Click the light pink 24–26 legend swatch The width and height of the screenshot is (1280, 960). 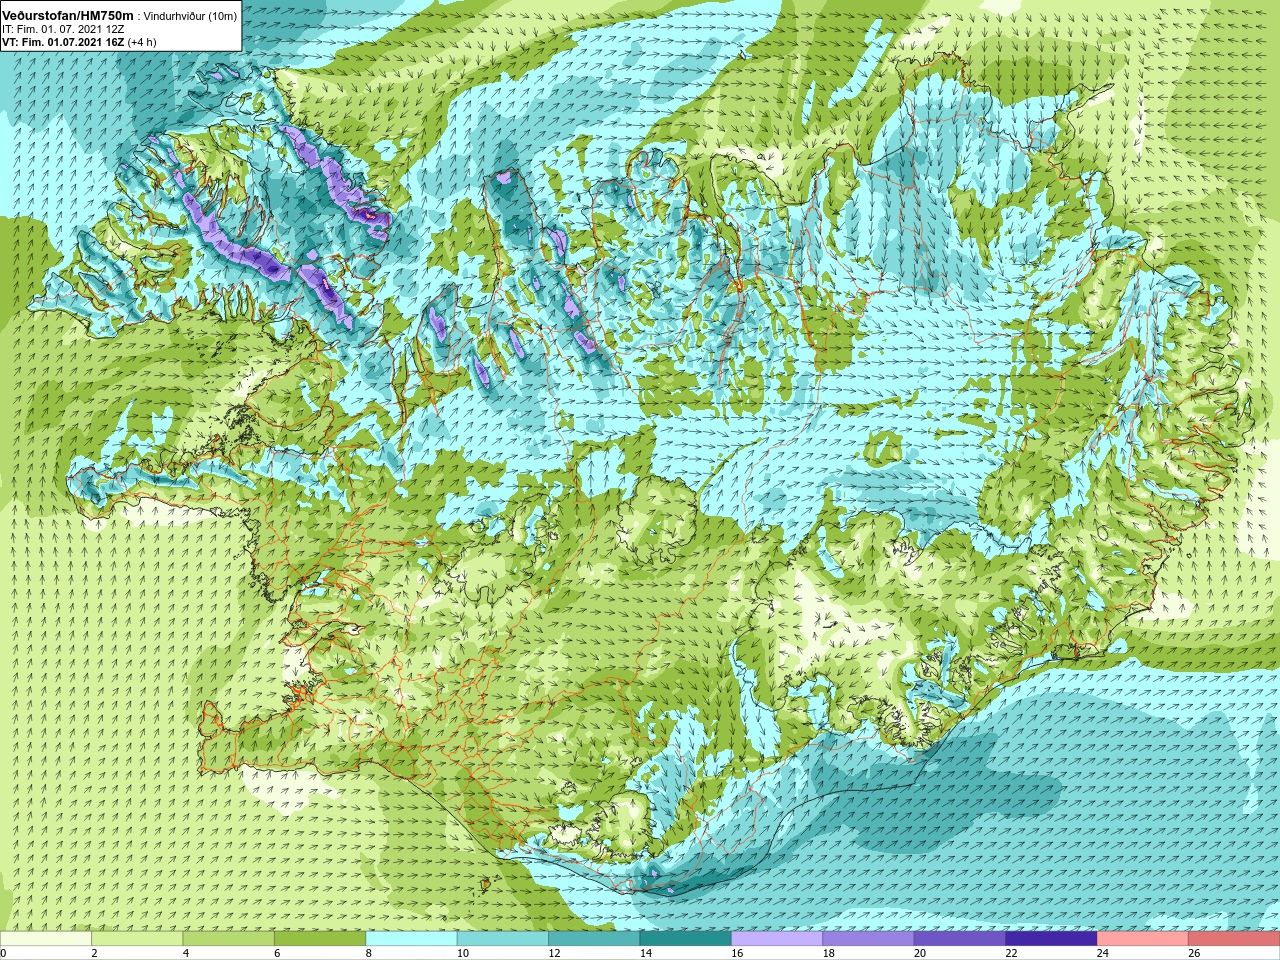click(x=1142, y=939)
